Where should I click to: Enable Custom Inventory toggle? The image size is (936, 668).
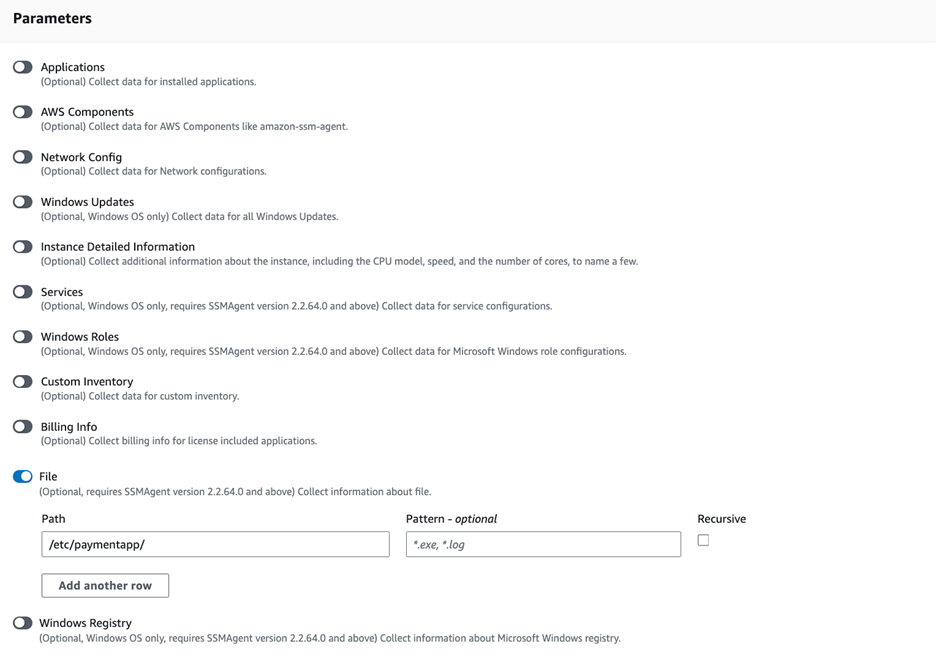pos(22,382)
